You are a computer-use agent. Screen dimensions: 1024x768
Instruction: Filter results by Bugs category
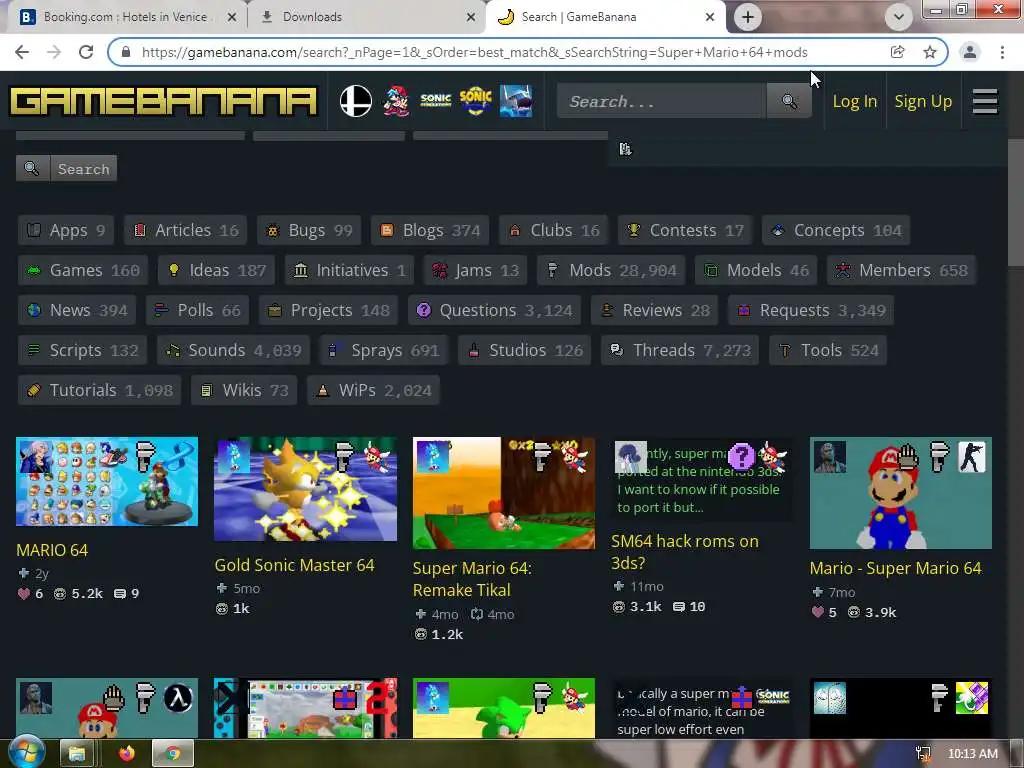(x=309, y=230)
